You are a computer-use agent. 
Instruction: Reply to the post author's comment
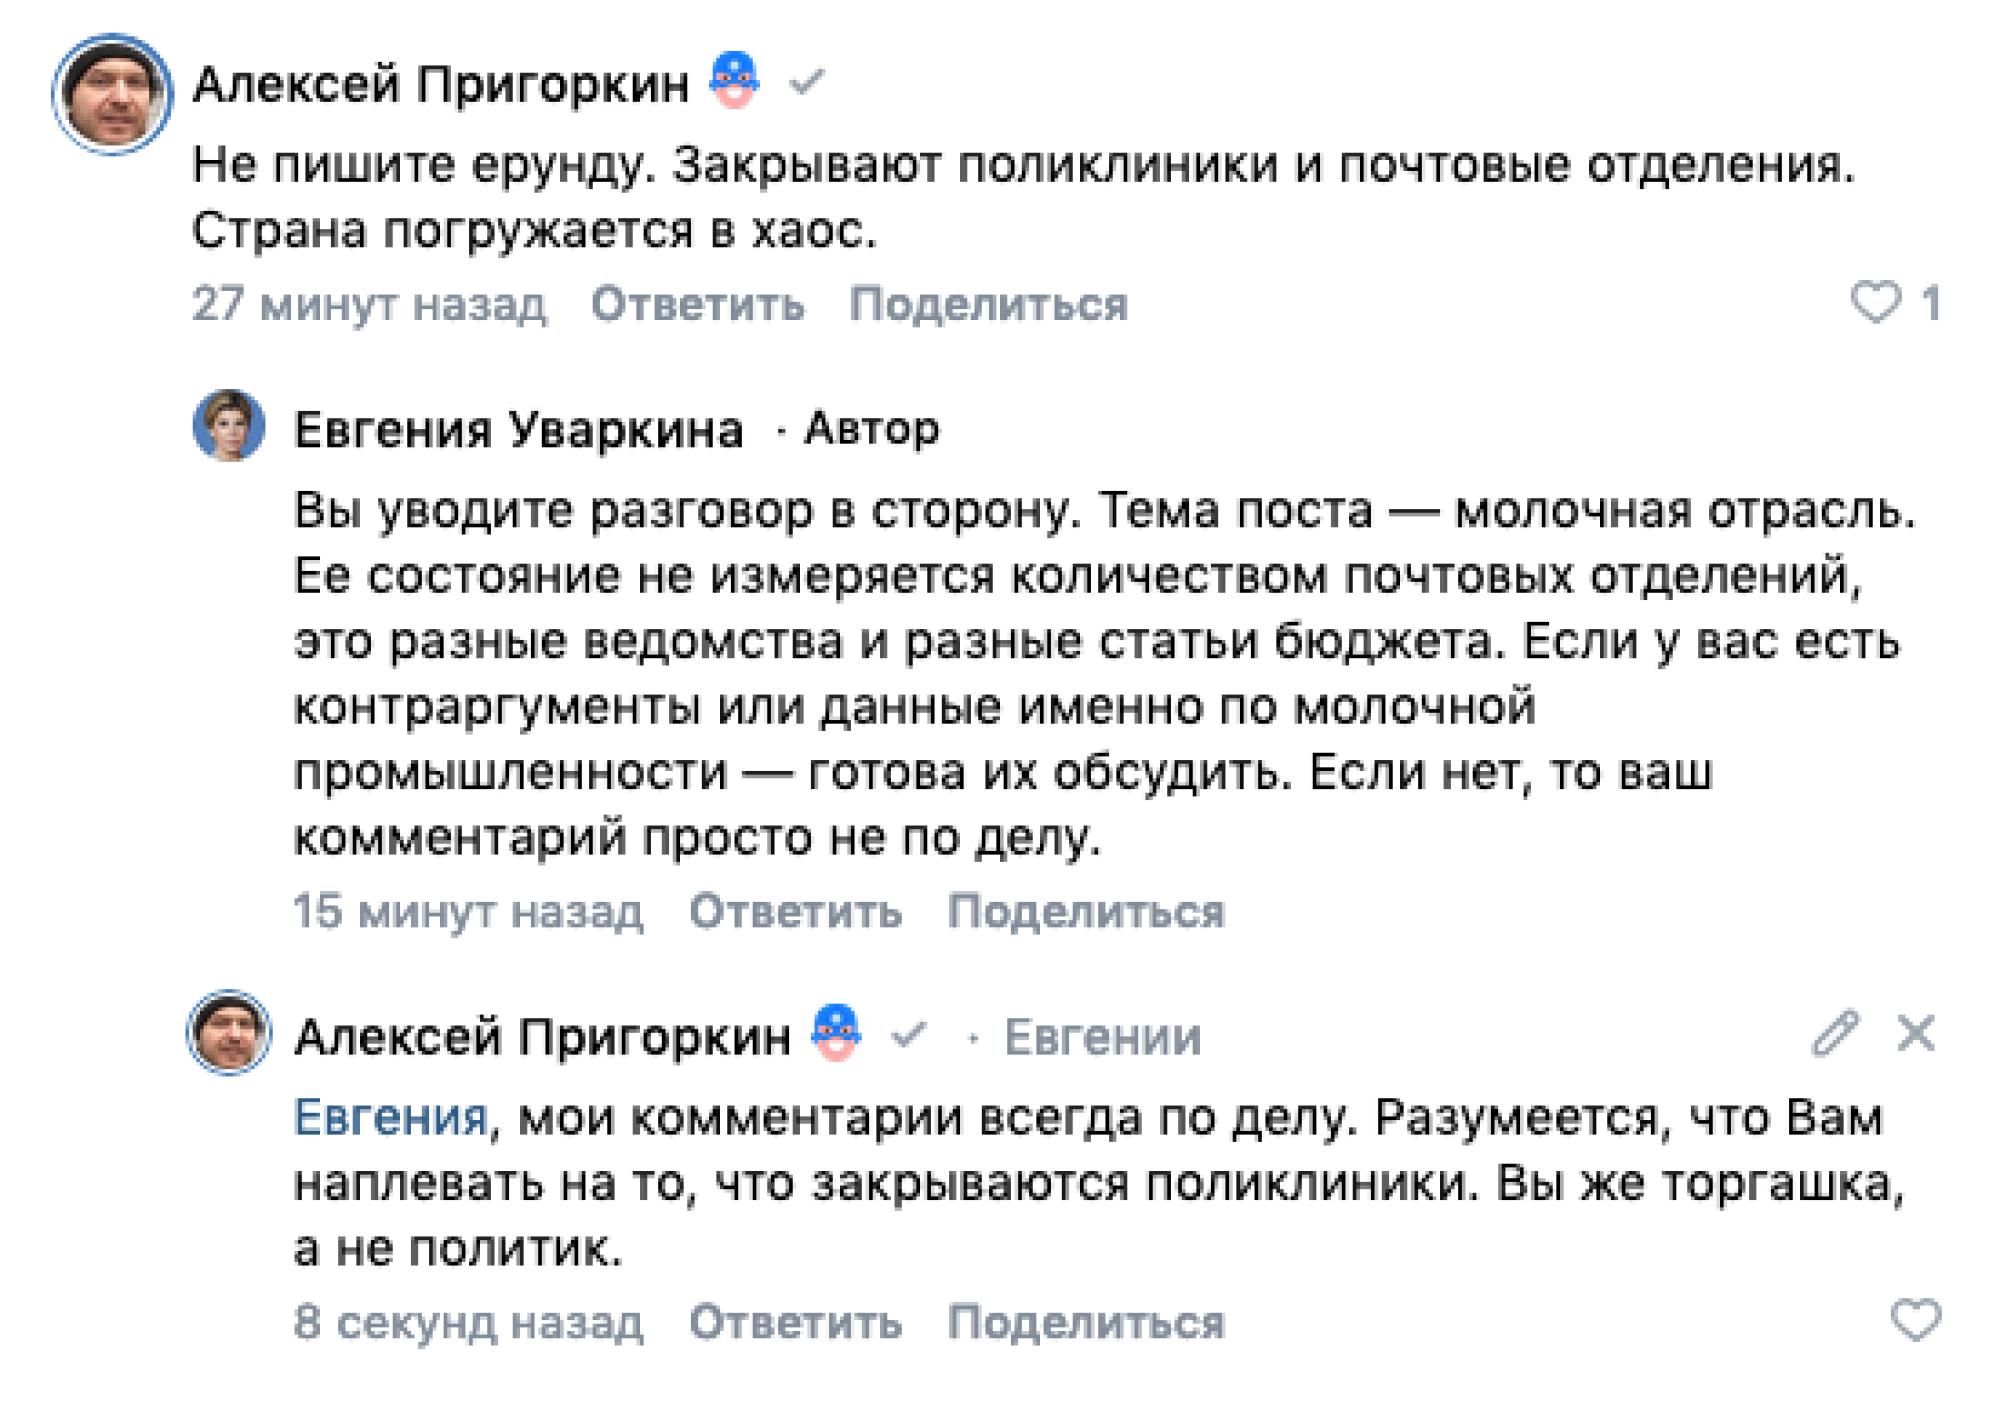pos(795,911)
